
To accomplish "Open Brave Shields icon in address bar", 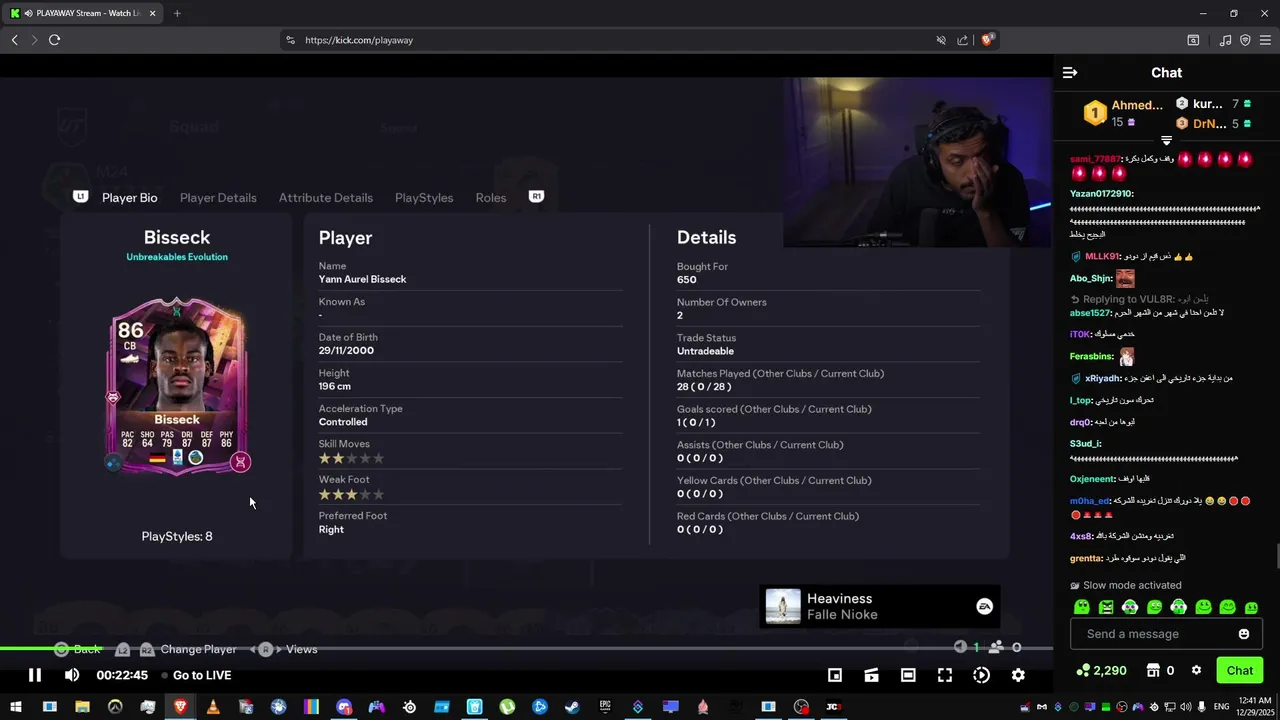I will click(987, 40).
